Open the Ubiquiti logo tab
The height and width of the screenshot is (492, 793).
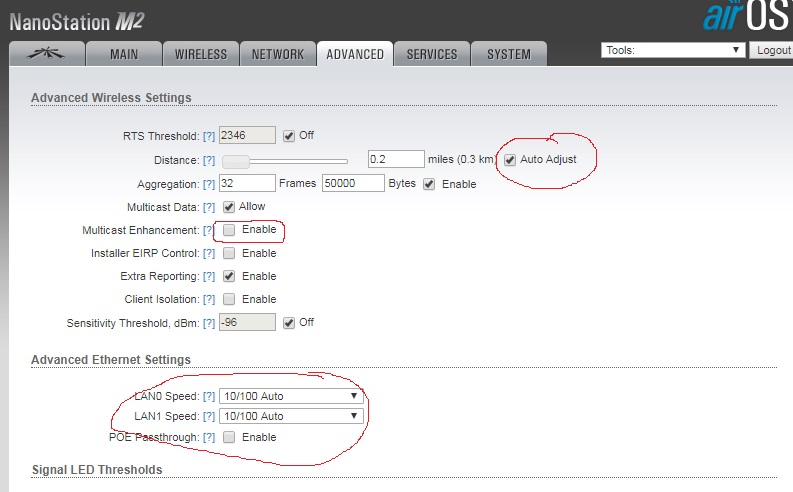[47, 54]
